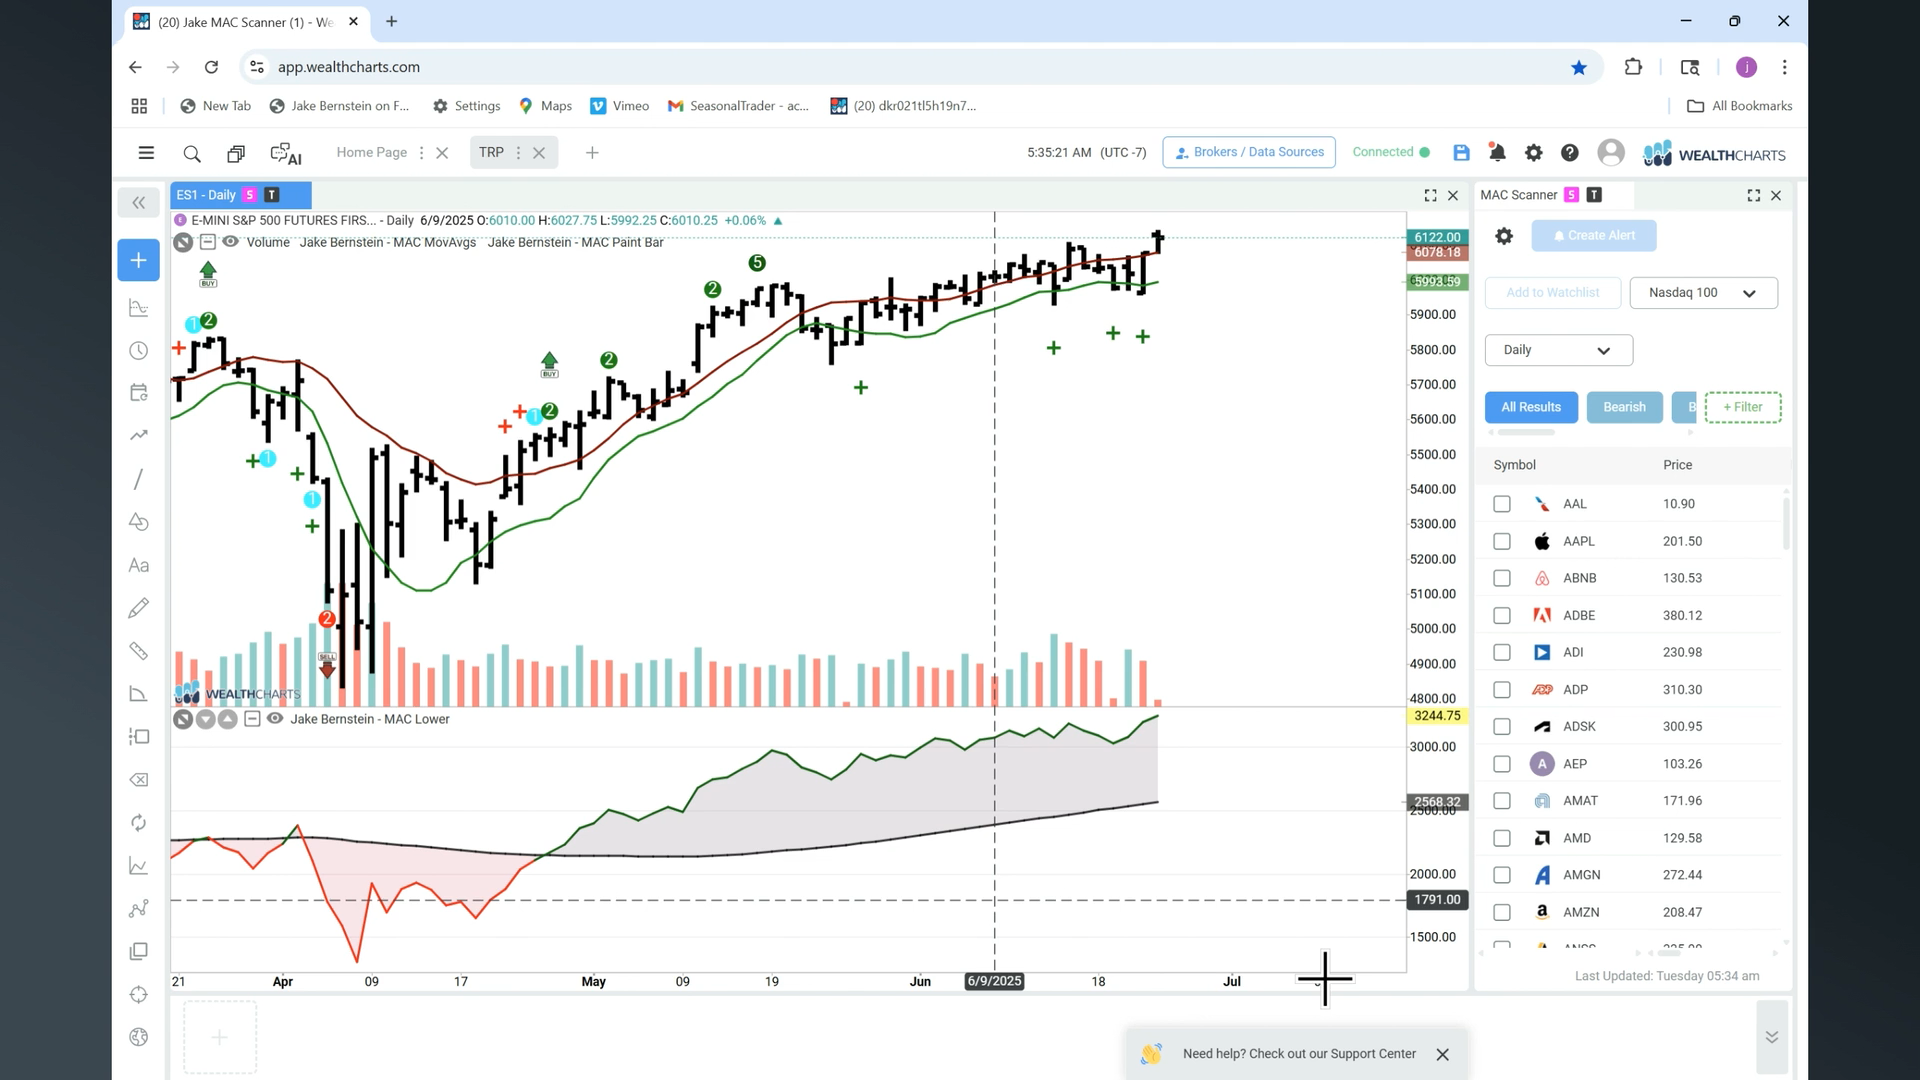Viewport: 1920px width, 1080px height.
Task: Open the Daily timeframe dropdown
Action: click(x=1558, y=350)
